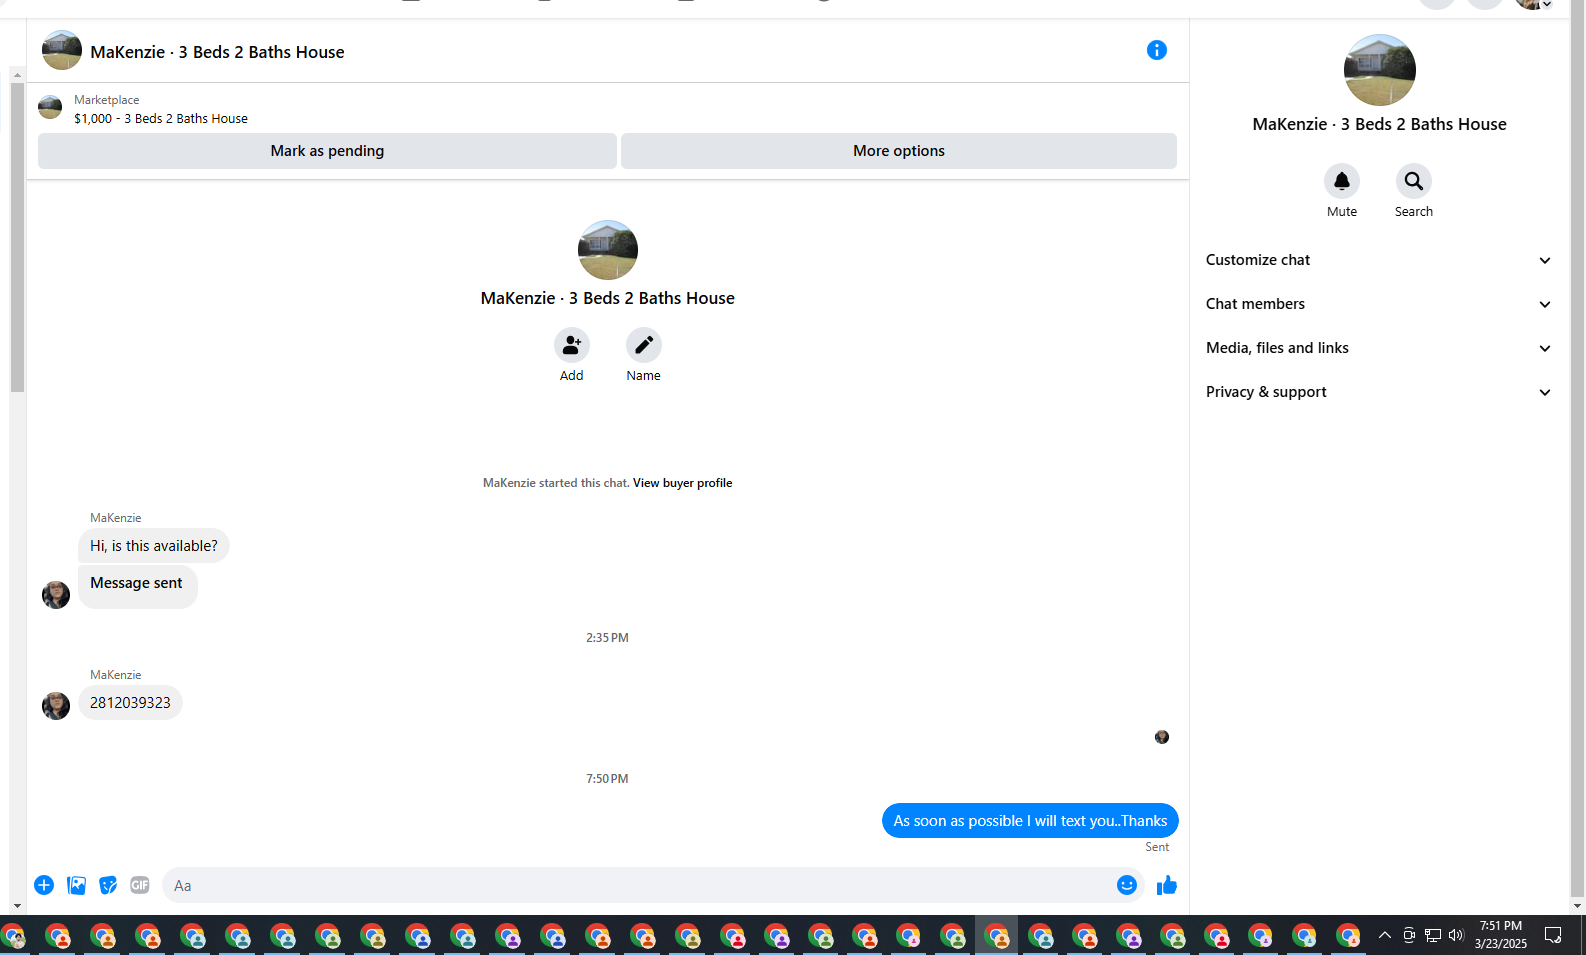This screenshot has height=955, width=1586.
Task: Open View buyer profile link
Action: (x=682, y=483)
